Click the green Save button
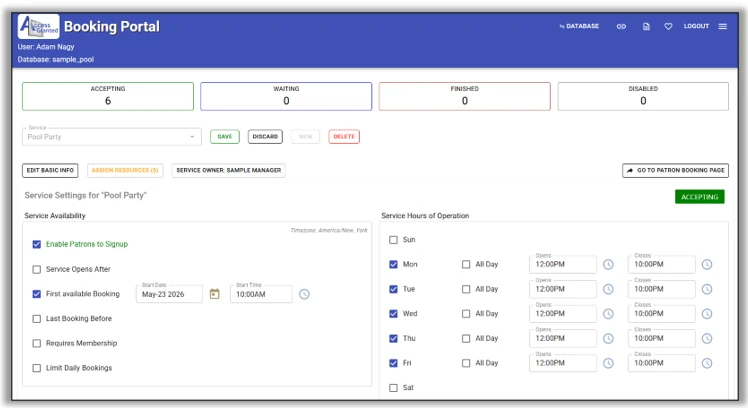This screenshot has height=408, width=748. (224, 137)
